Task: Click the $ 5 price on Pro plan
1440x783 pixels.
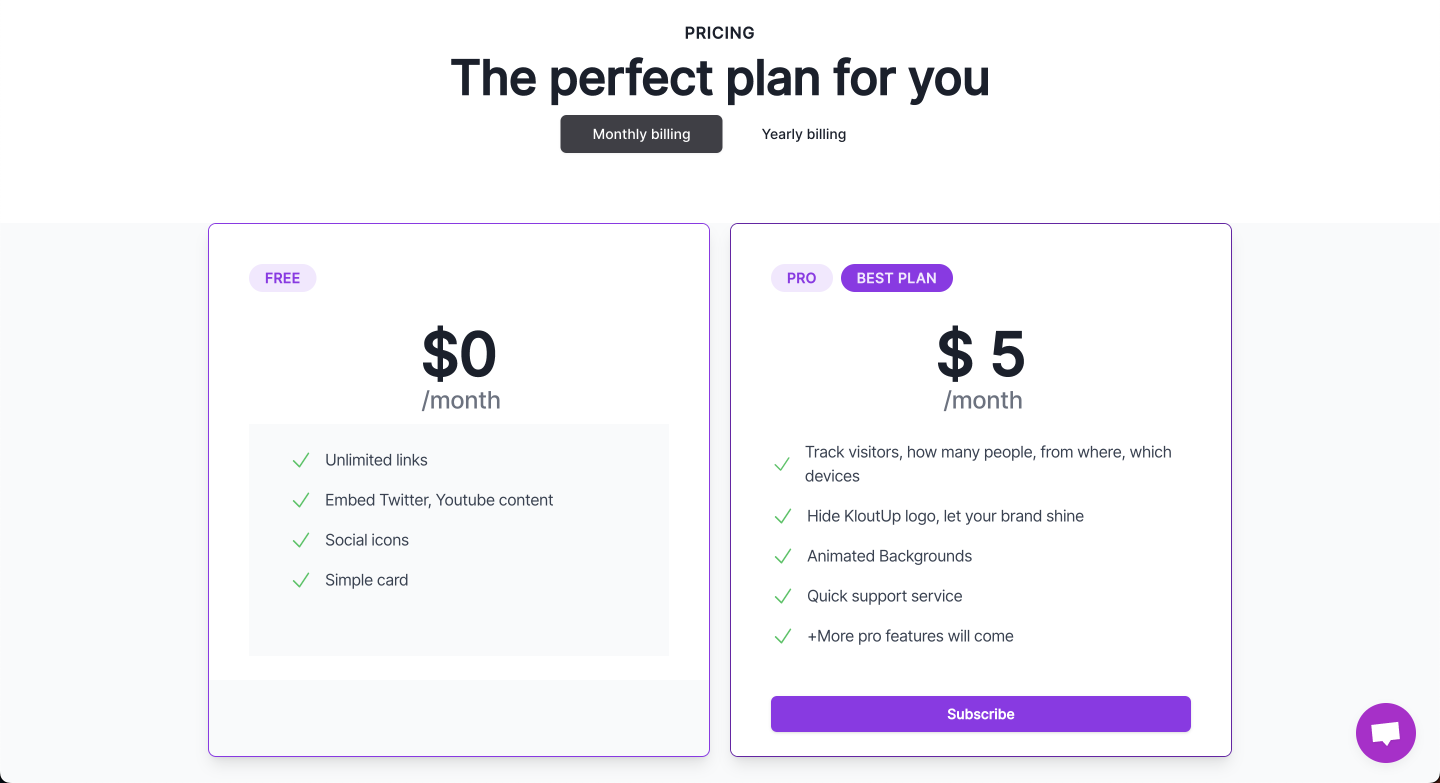Action: click(981, 354)
